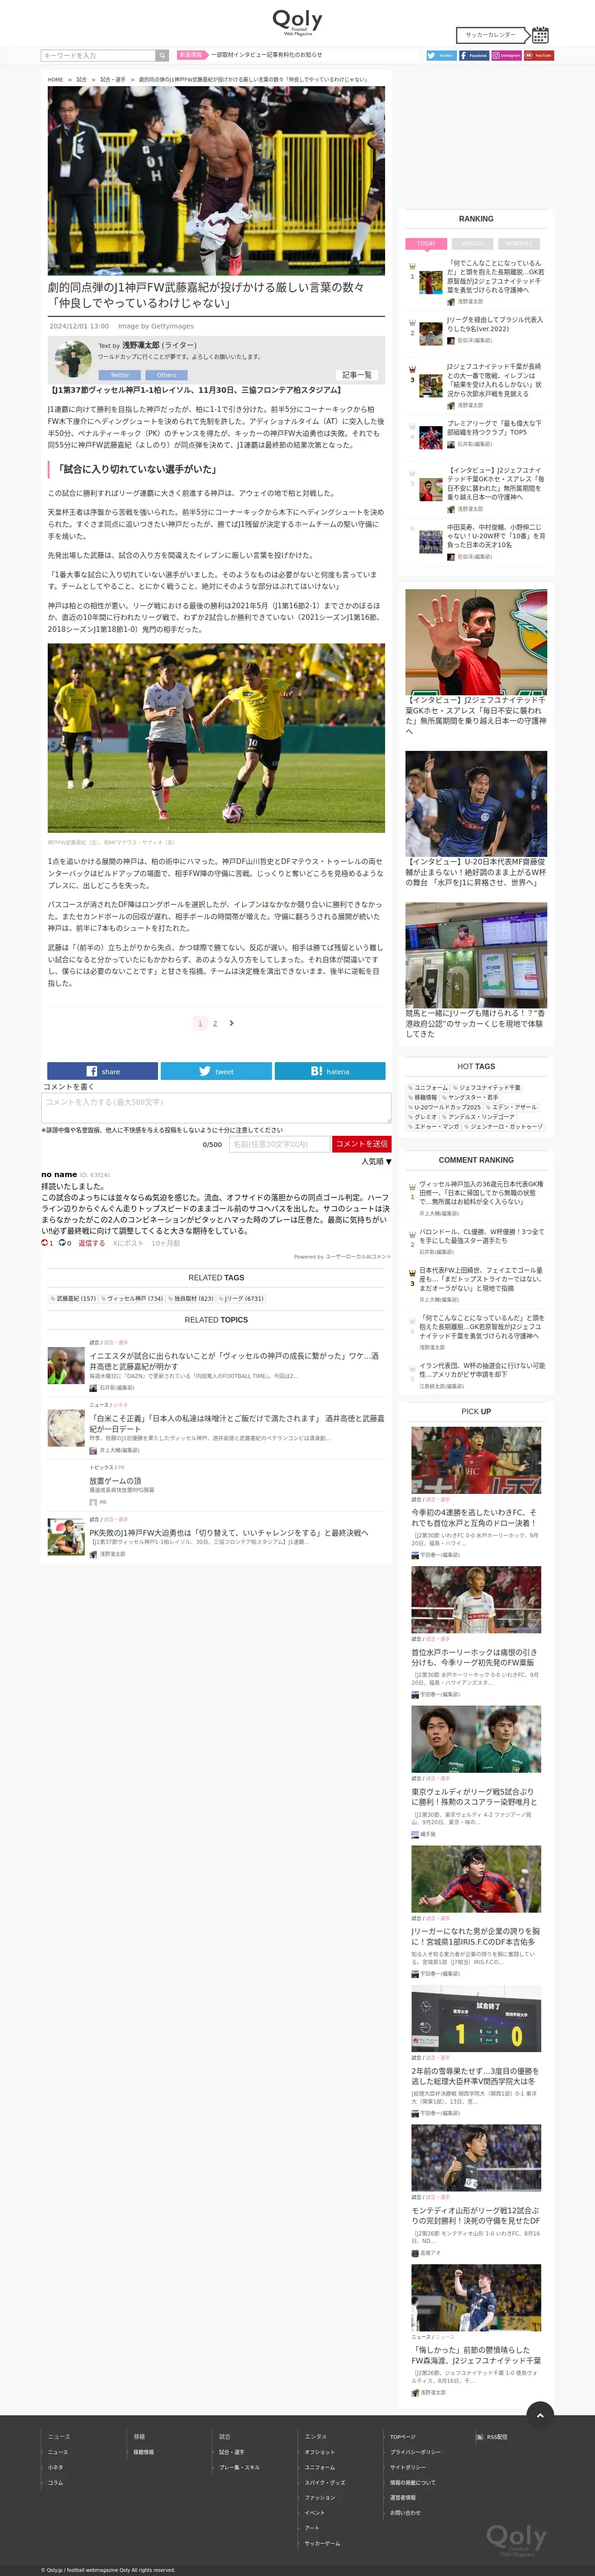Click Xにポスト under the comment

click(128, 1243)
